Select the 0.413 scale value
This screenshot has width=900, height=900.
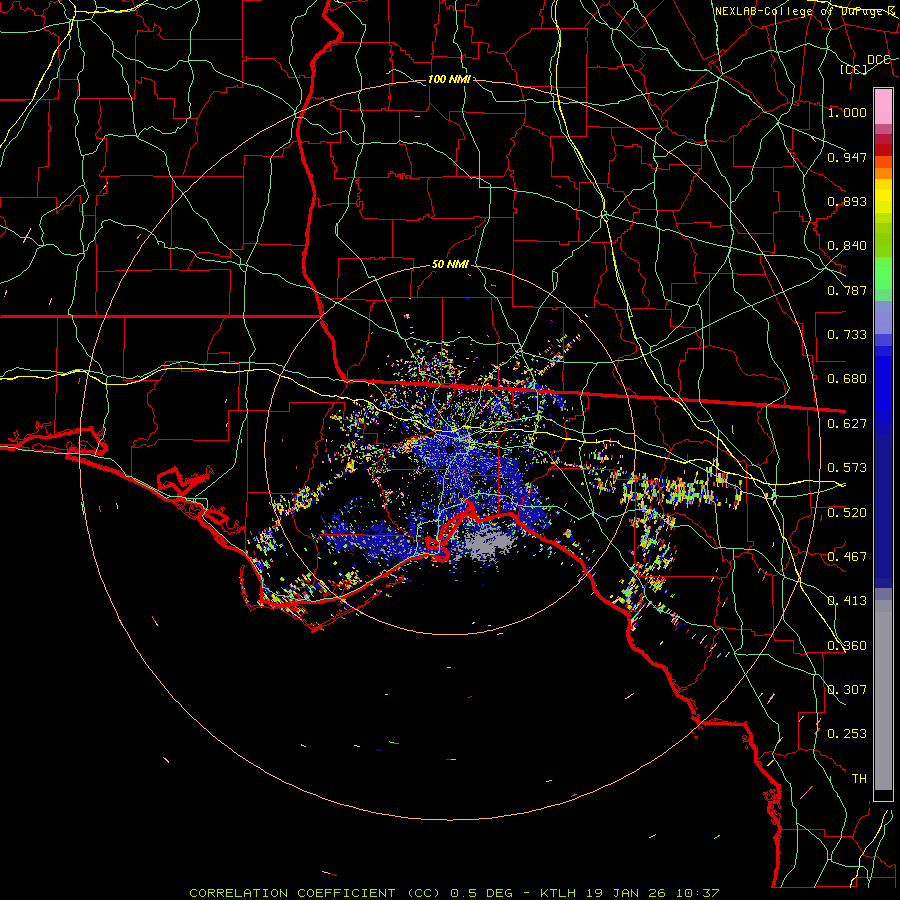847,601
